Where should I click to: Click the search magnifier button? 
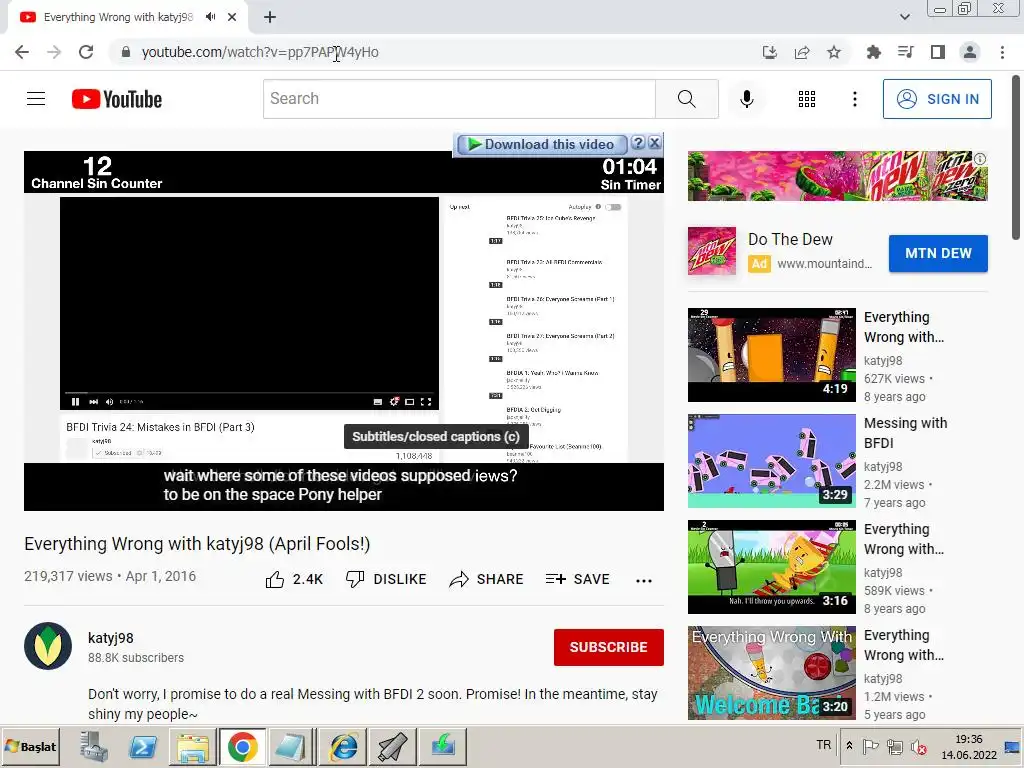click(686, 99)
